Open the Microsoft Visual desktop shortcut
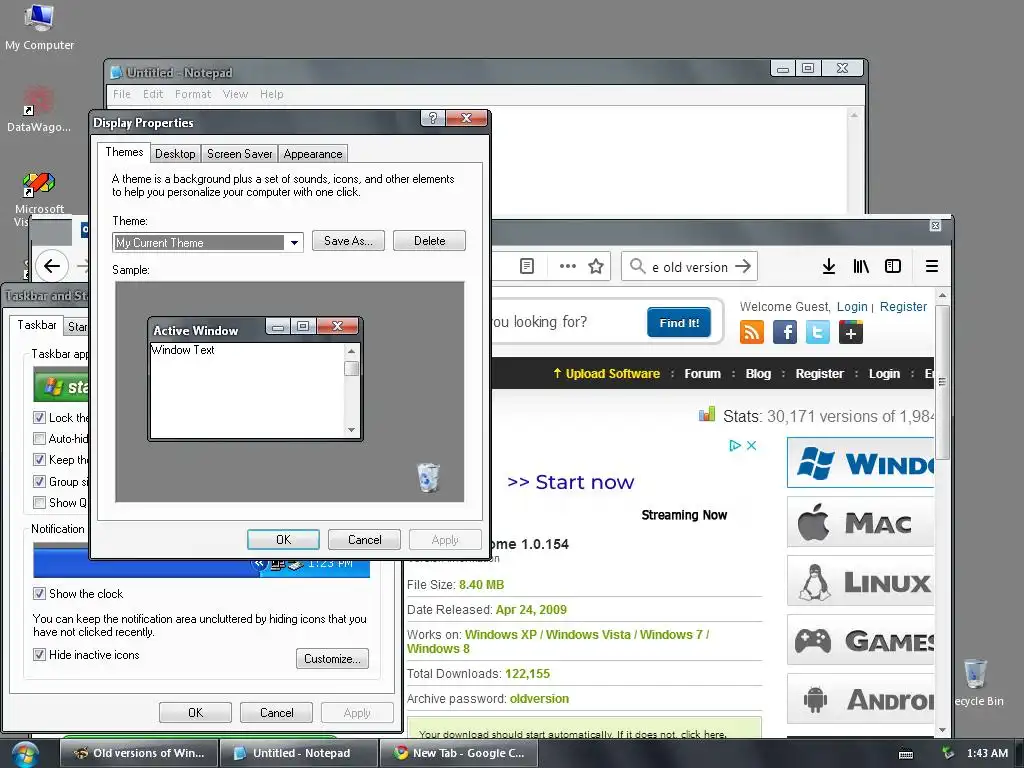The width and height of the screenshot is (1024, 768). (39, 199)
